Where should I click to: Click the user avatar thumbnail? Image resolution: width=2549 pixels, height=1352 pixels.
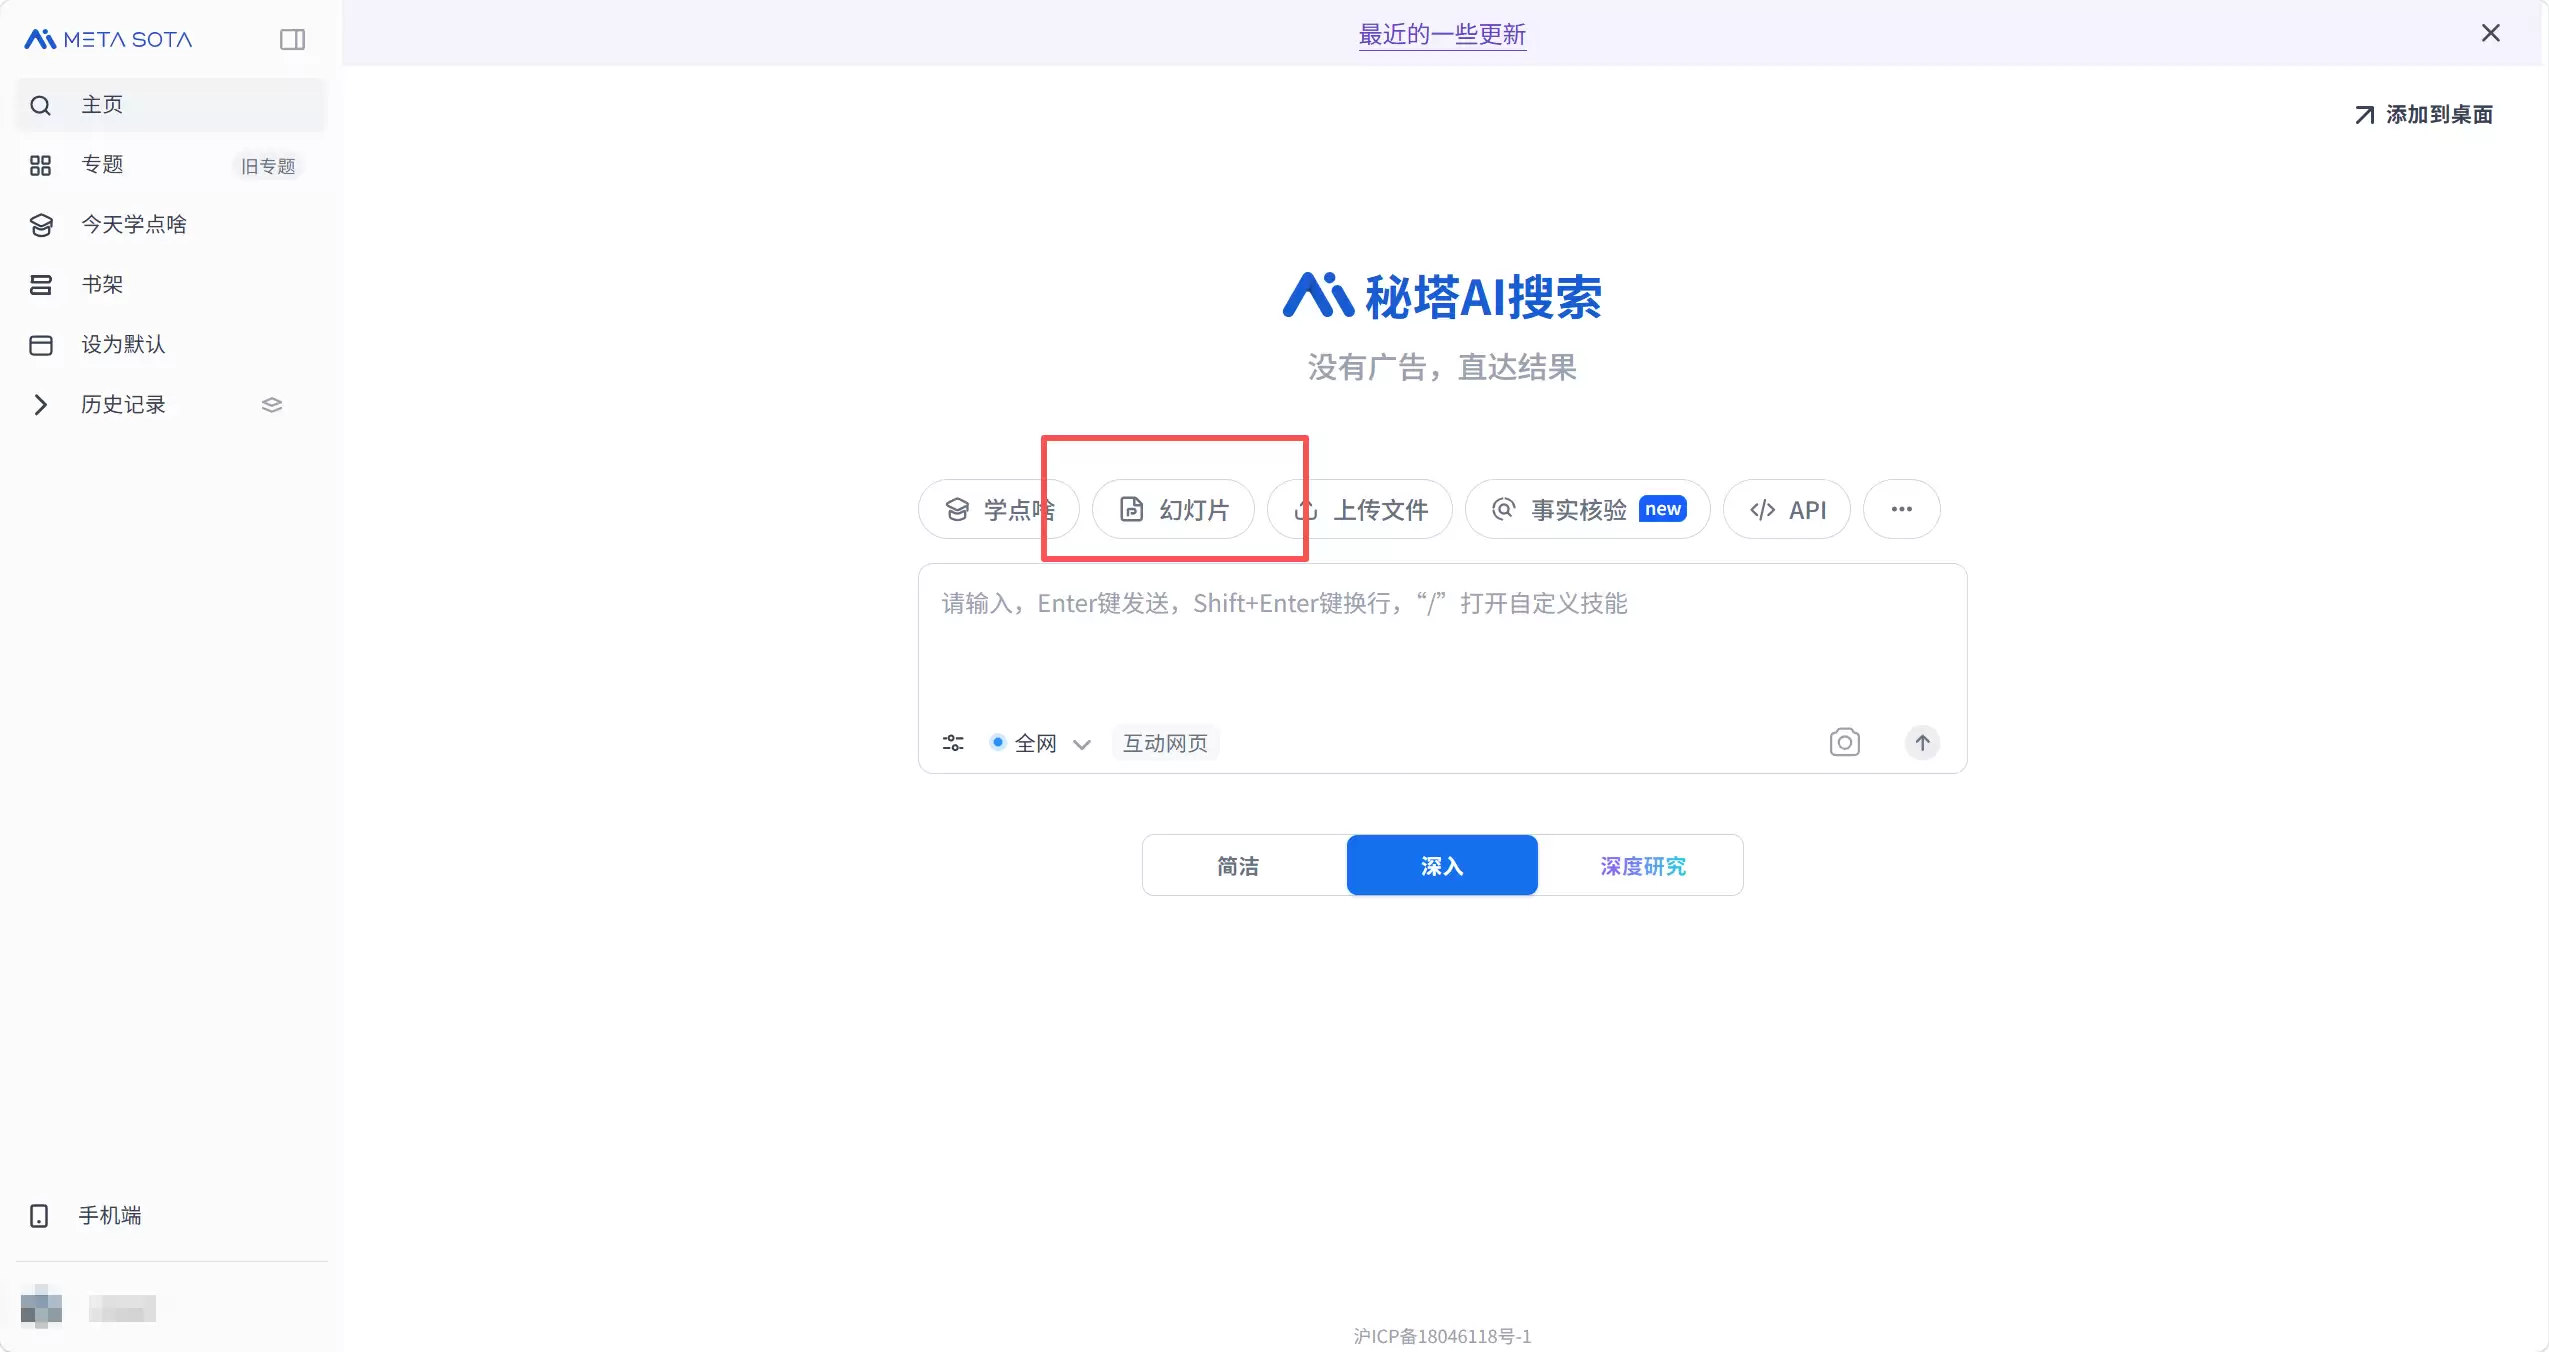coord(41,1307)
